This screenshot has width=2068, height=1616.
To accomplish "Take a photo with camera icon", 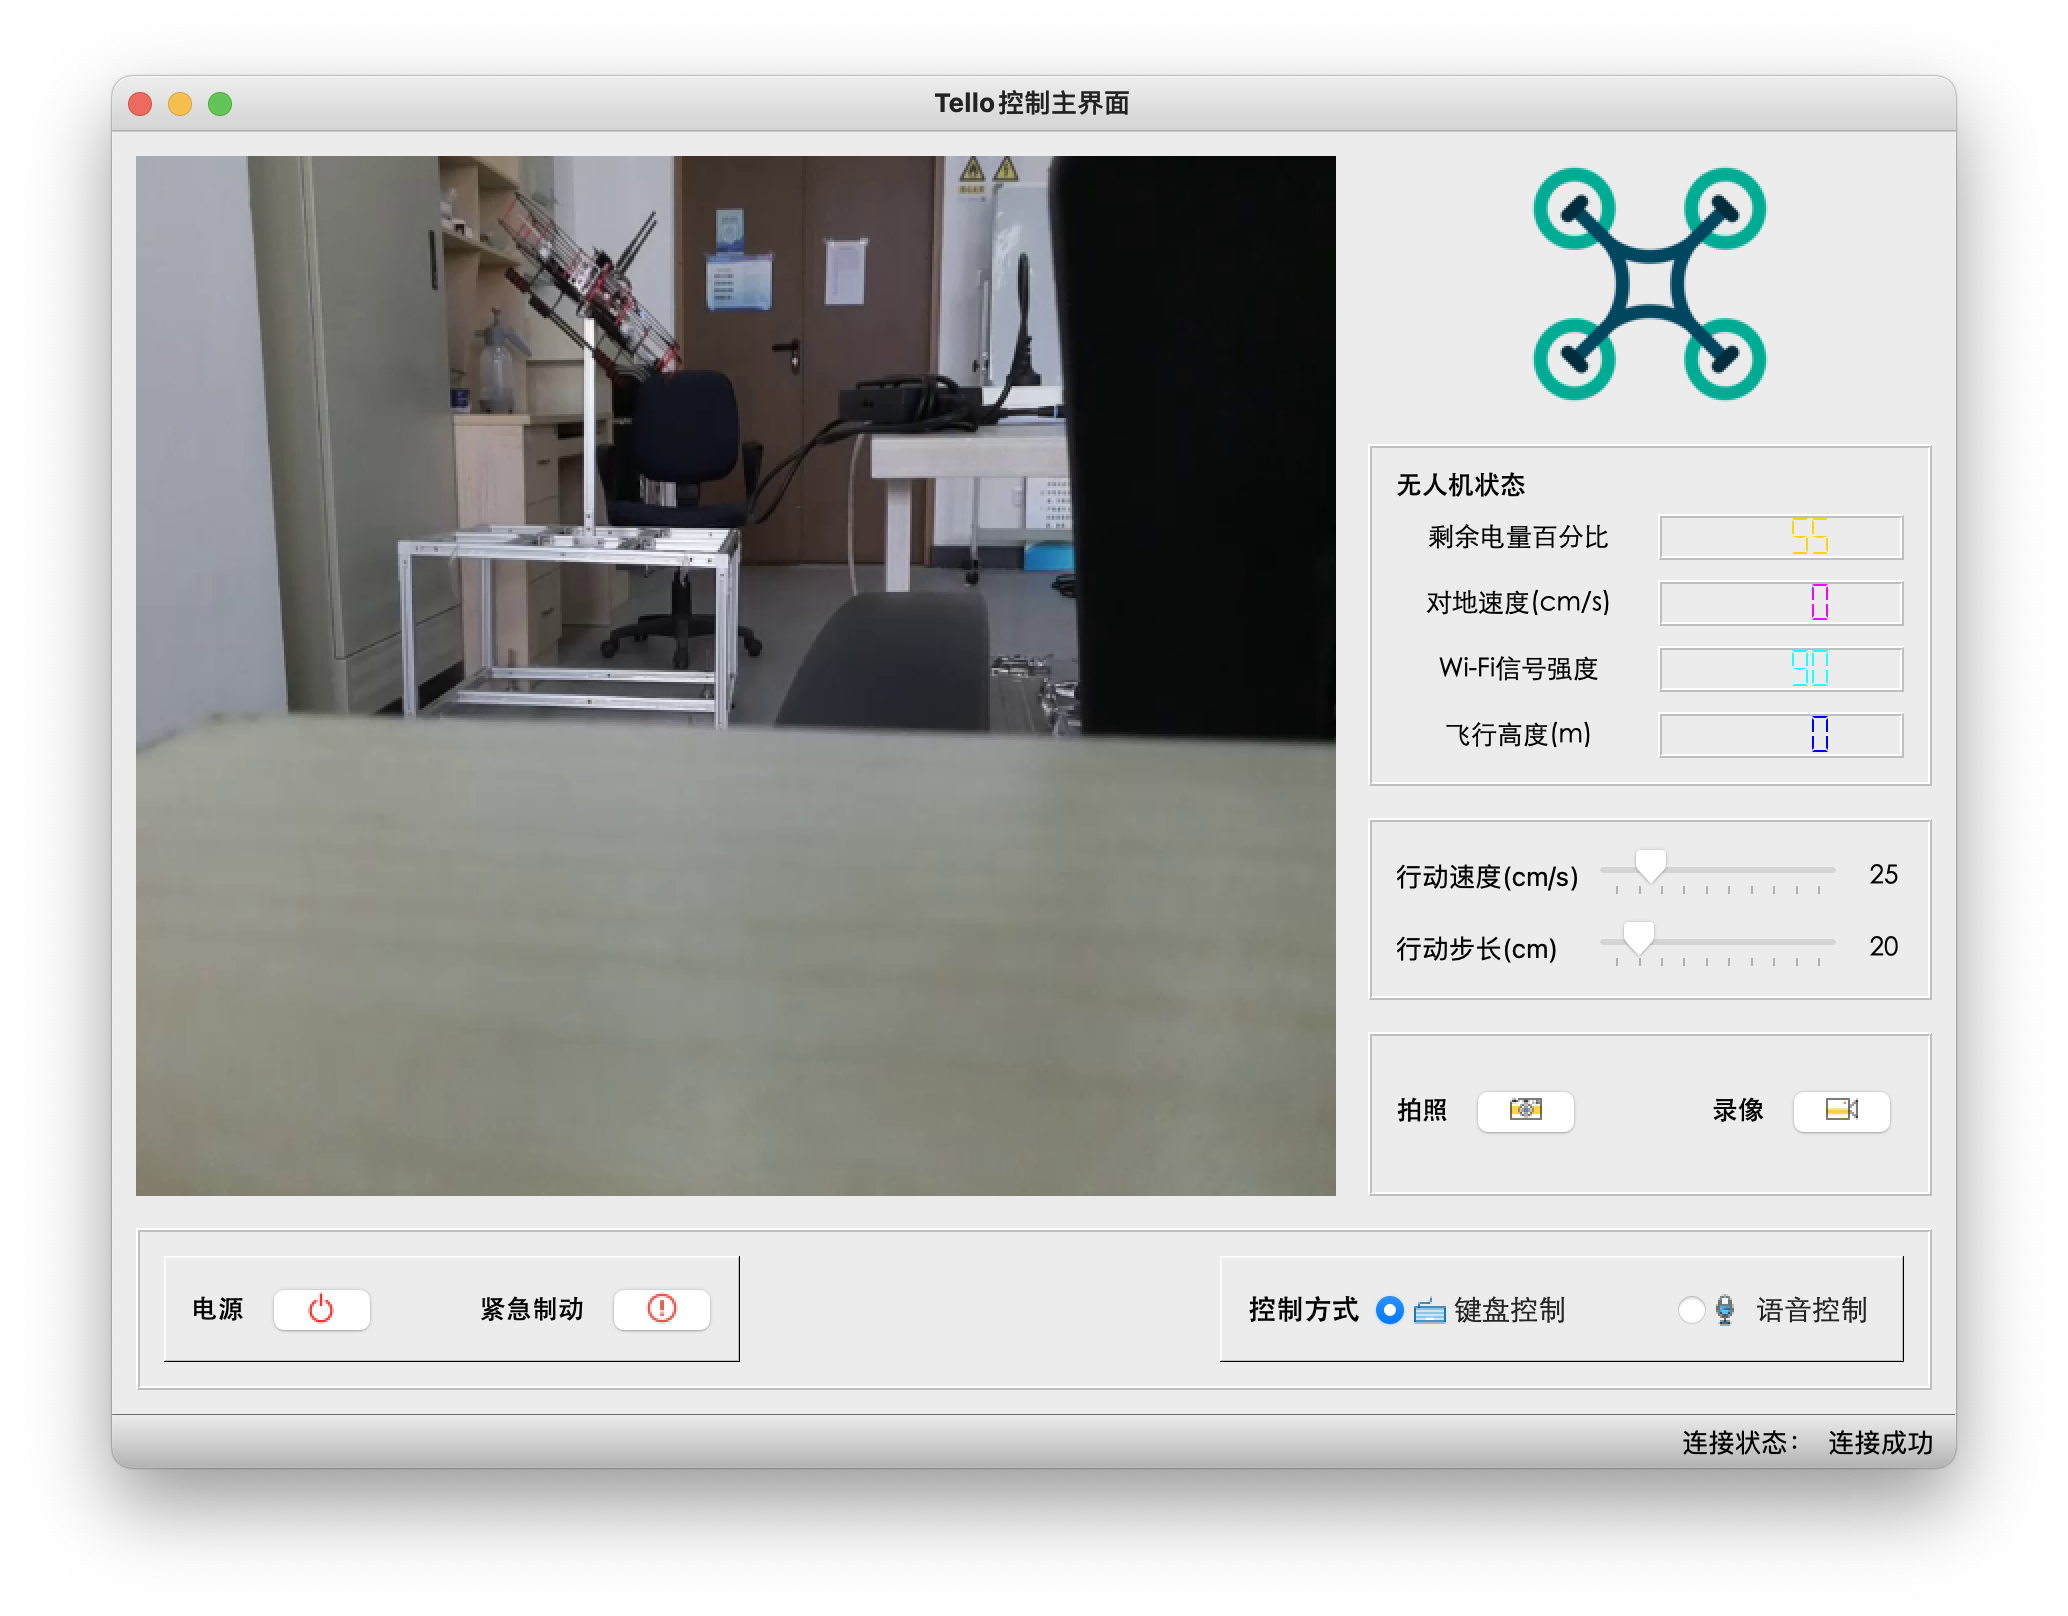I will tap(1525, 1110).
